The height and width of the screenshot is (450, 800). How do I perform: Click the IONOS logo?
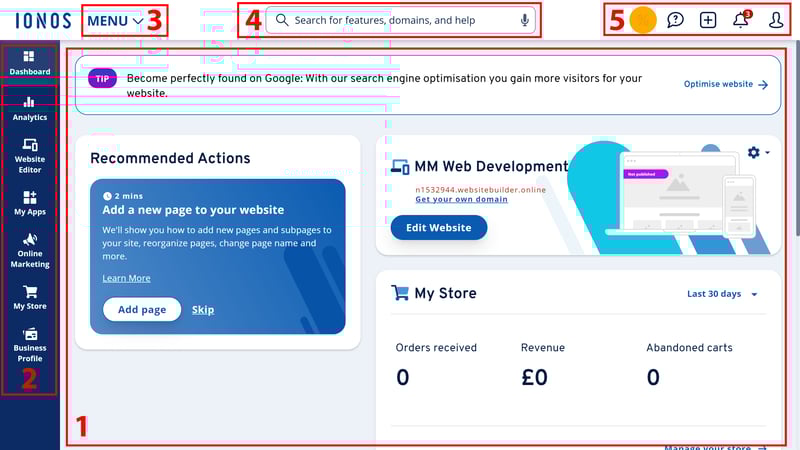(x=43, y=20)
